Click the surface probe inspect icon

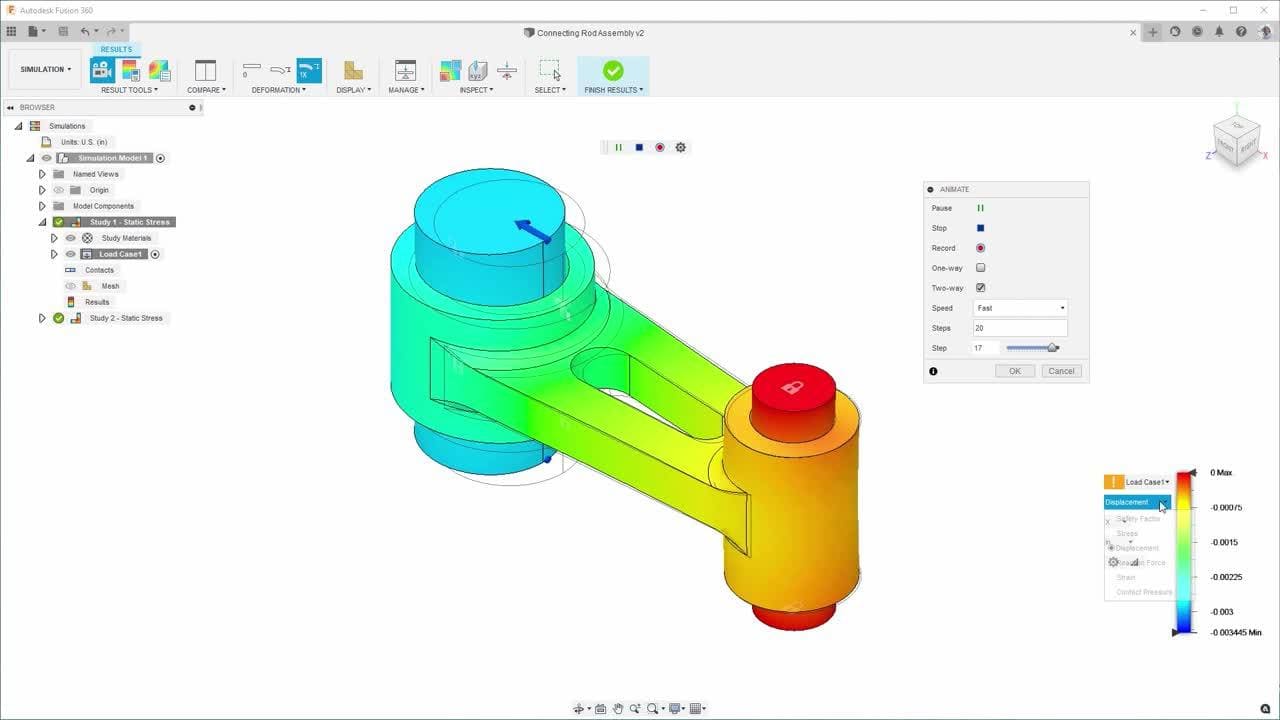point(450,70)
